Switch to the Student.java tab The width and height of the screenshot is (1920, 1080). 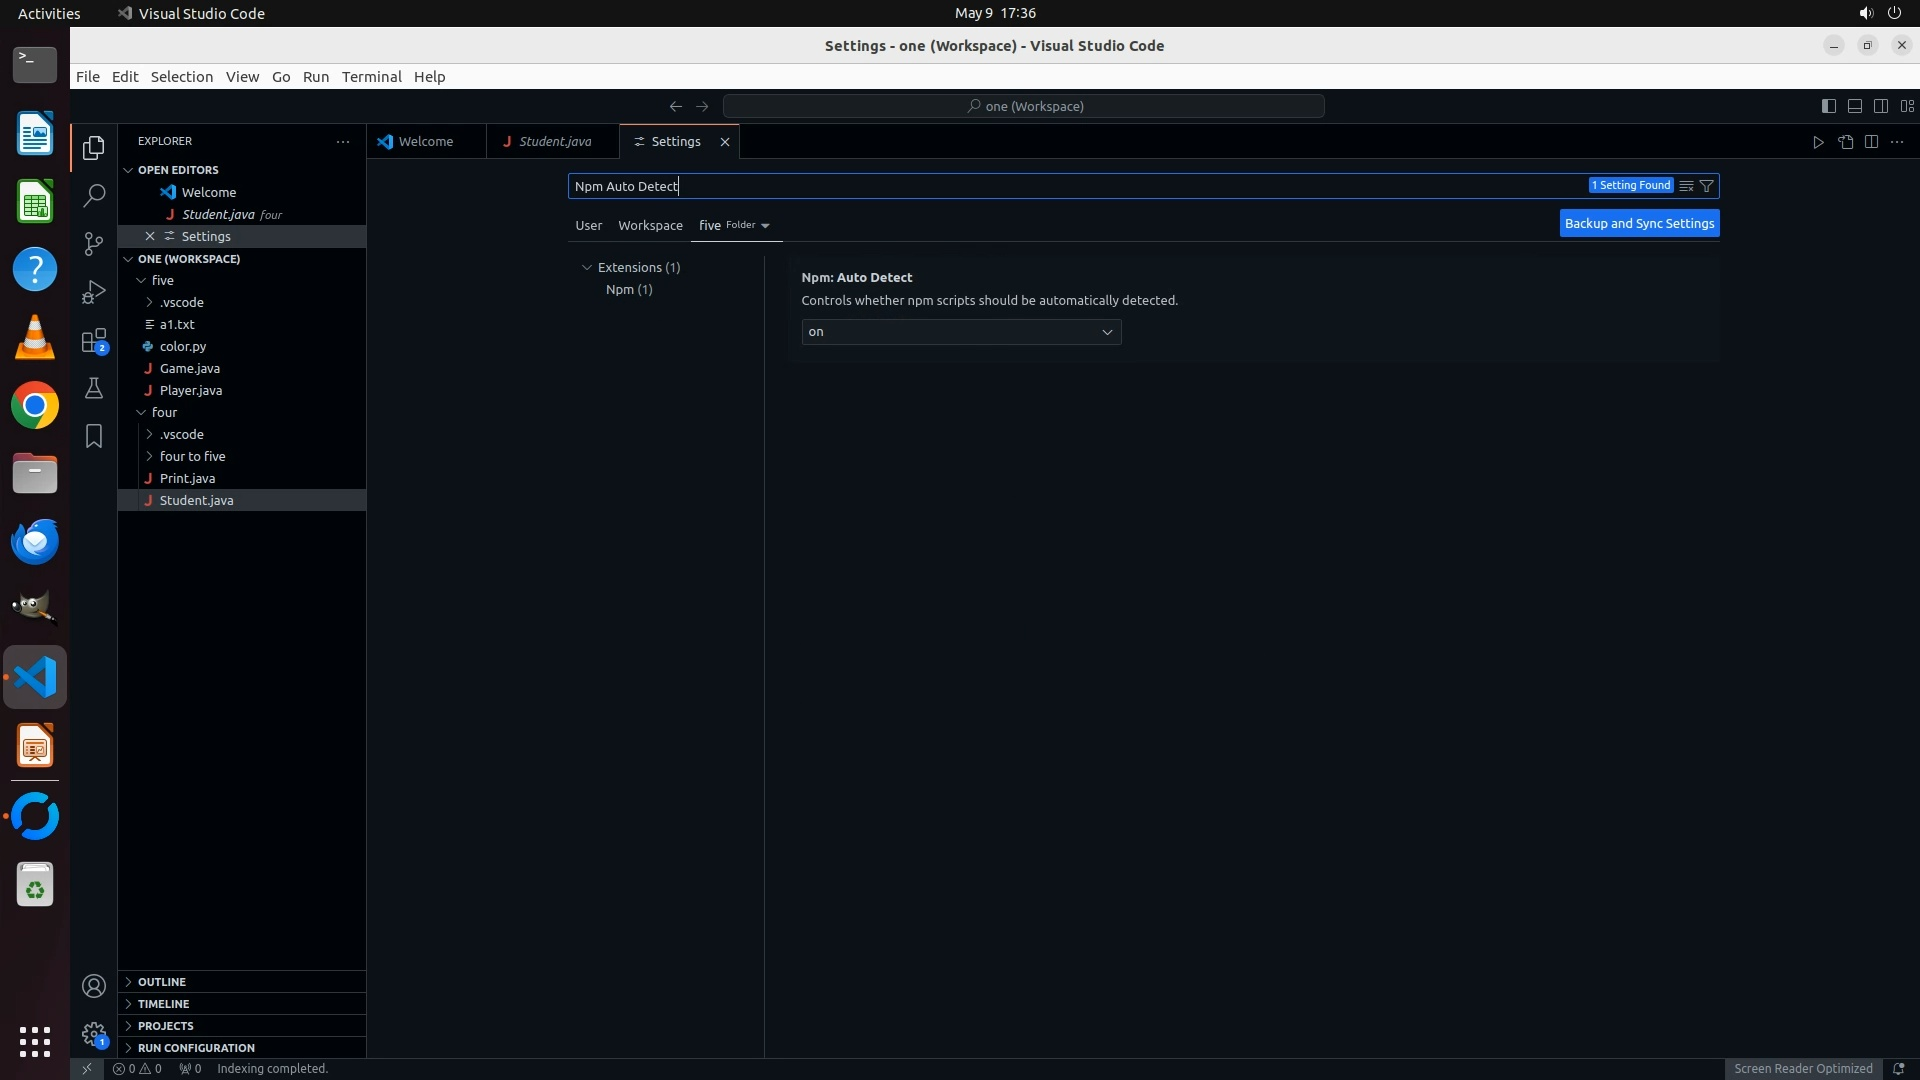pos(554,142)
